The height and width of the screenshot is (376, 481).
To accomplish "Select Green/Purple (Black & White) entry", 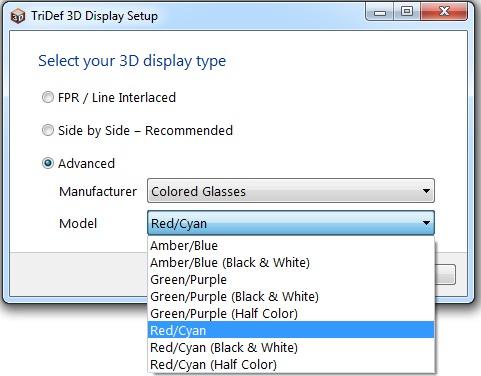I will (291, 297).
